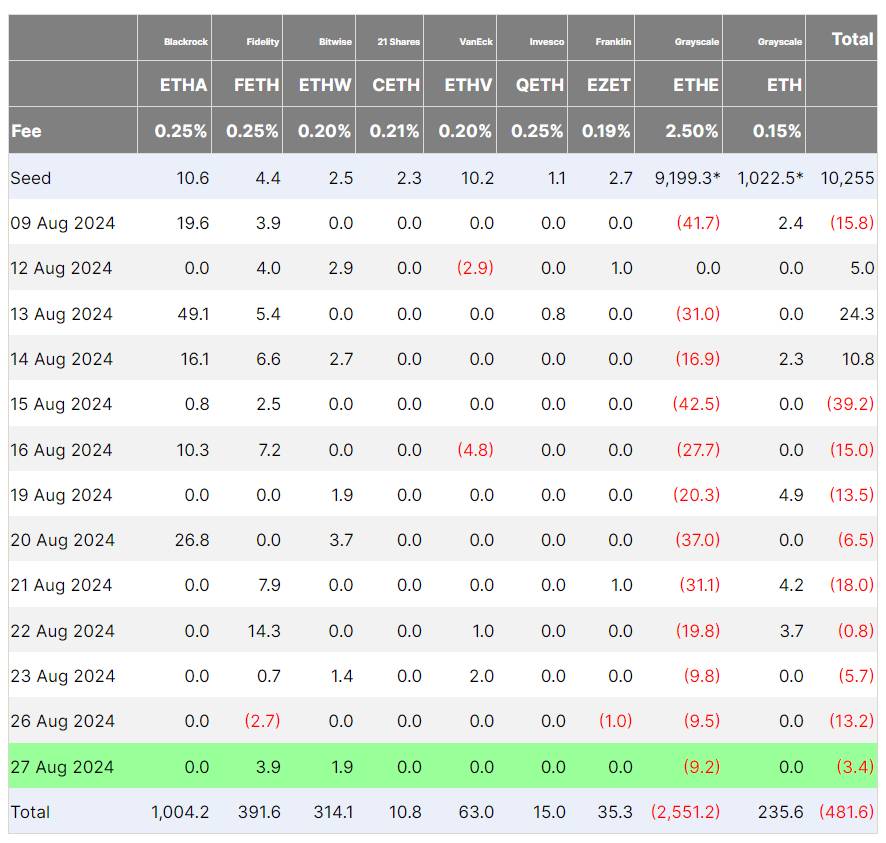
Task: Click the 2.50% fee under ETHE
Action: 691,131
